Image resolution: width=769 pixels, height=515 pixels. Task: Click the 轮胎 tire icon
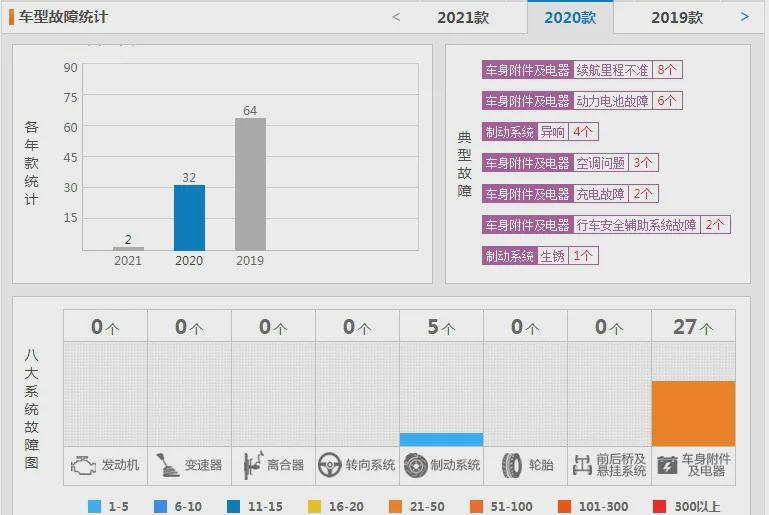pyautogui.click(x=512, y=465)
